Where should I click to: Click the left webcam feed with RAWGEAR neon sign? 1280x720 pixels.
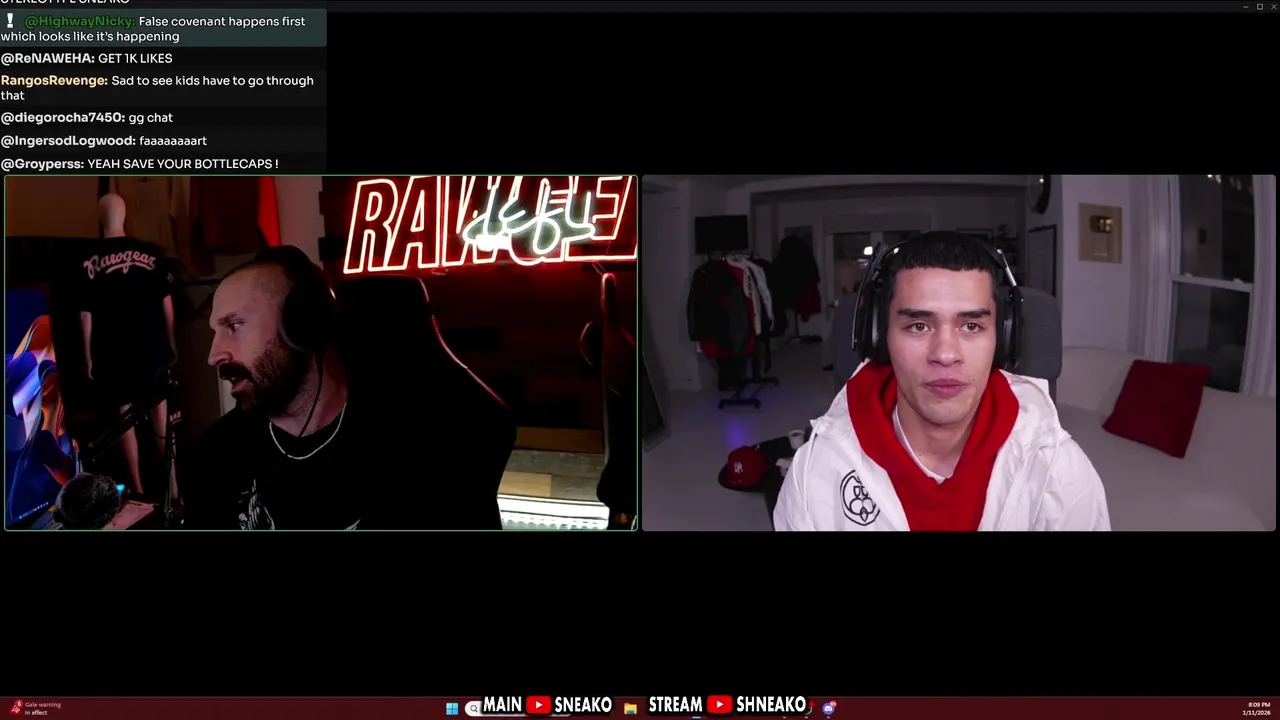pyautogui.click(x=321, y=353)
